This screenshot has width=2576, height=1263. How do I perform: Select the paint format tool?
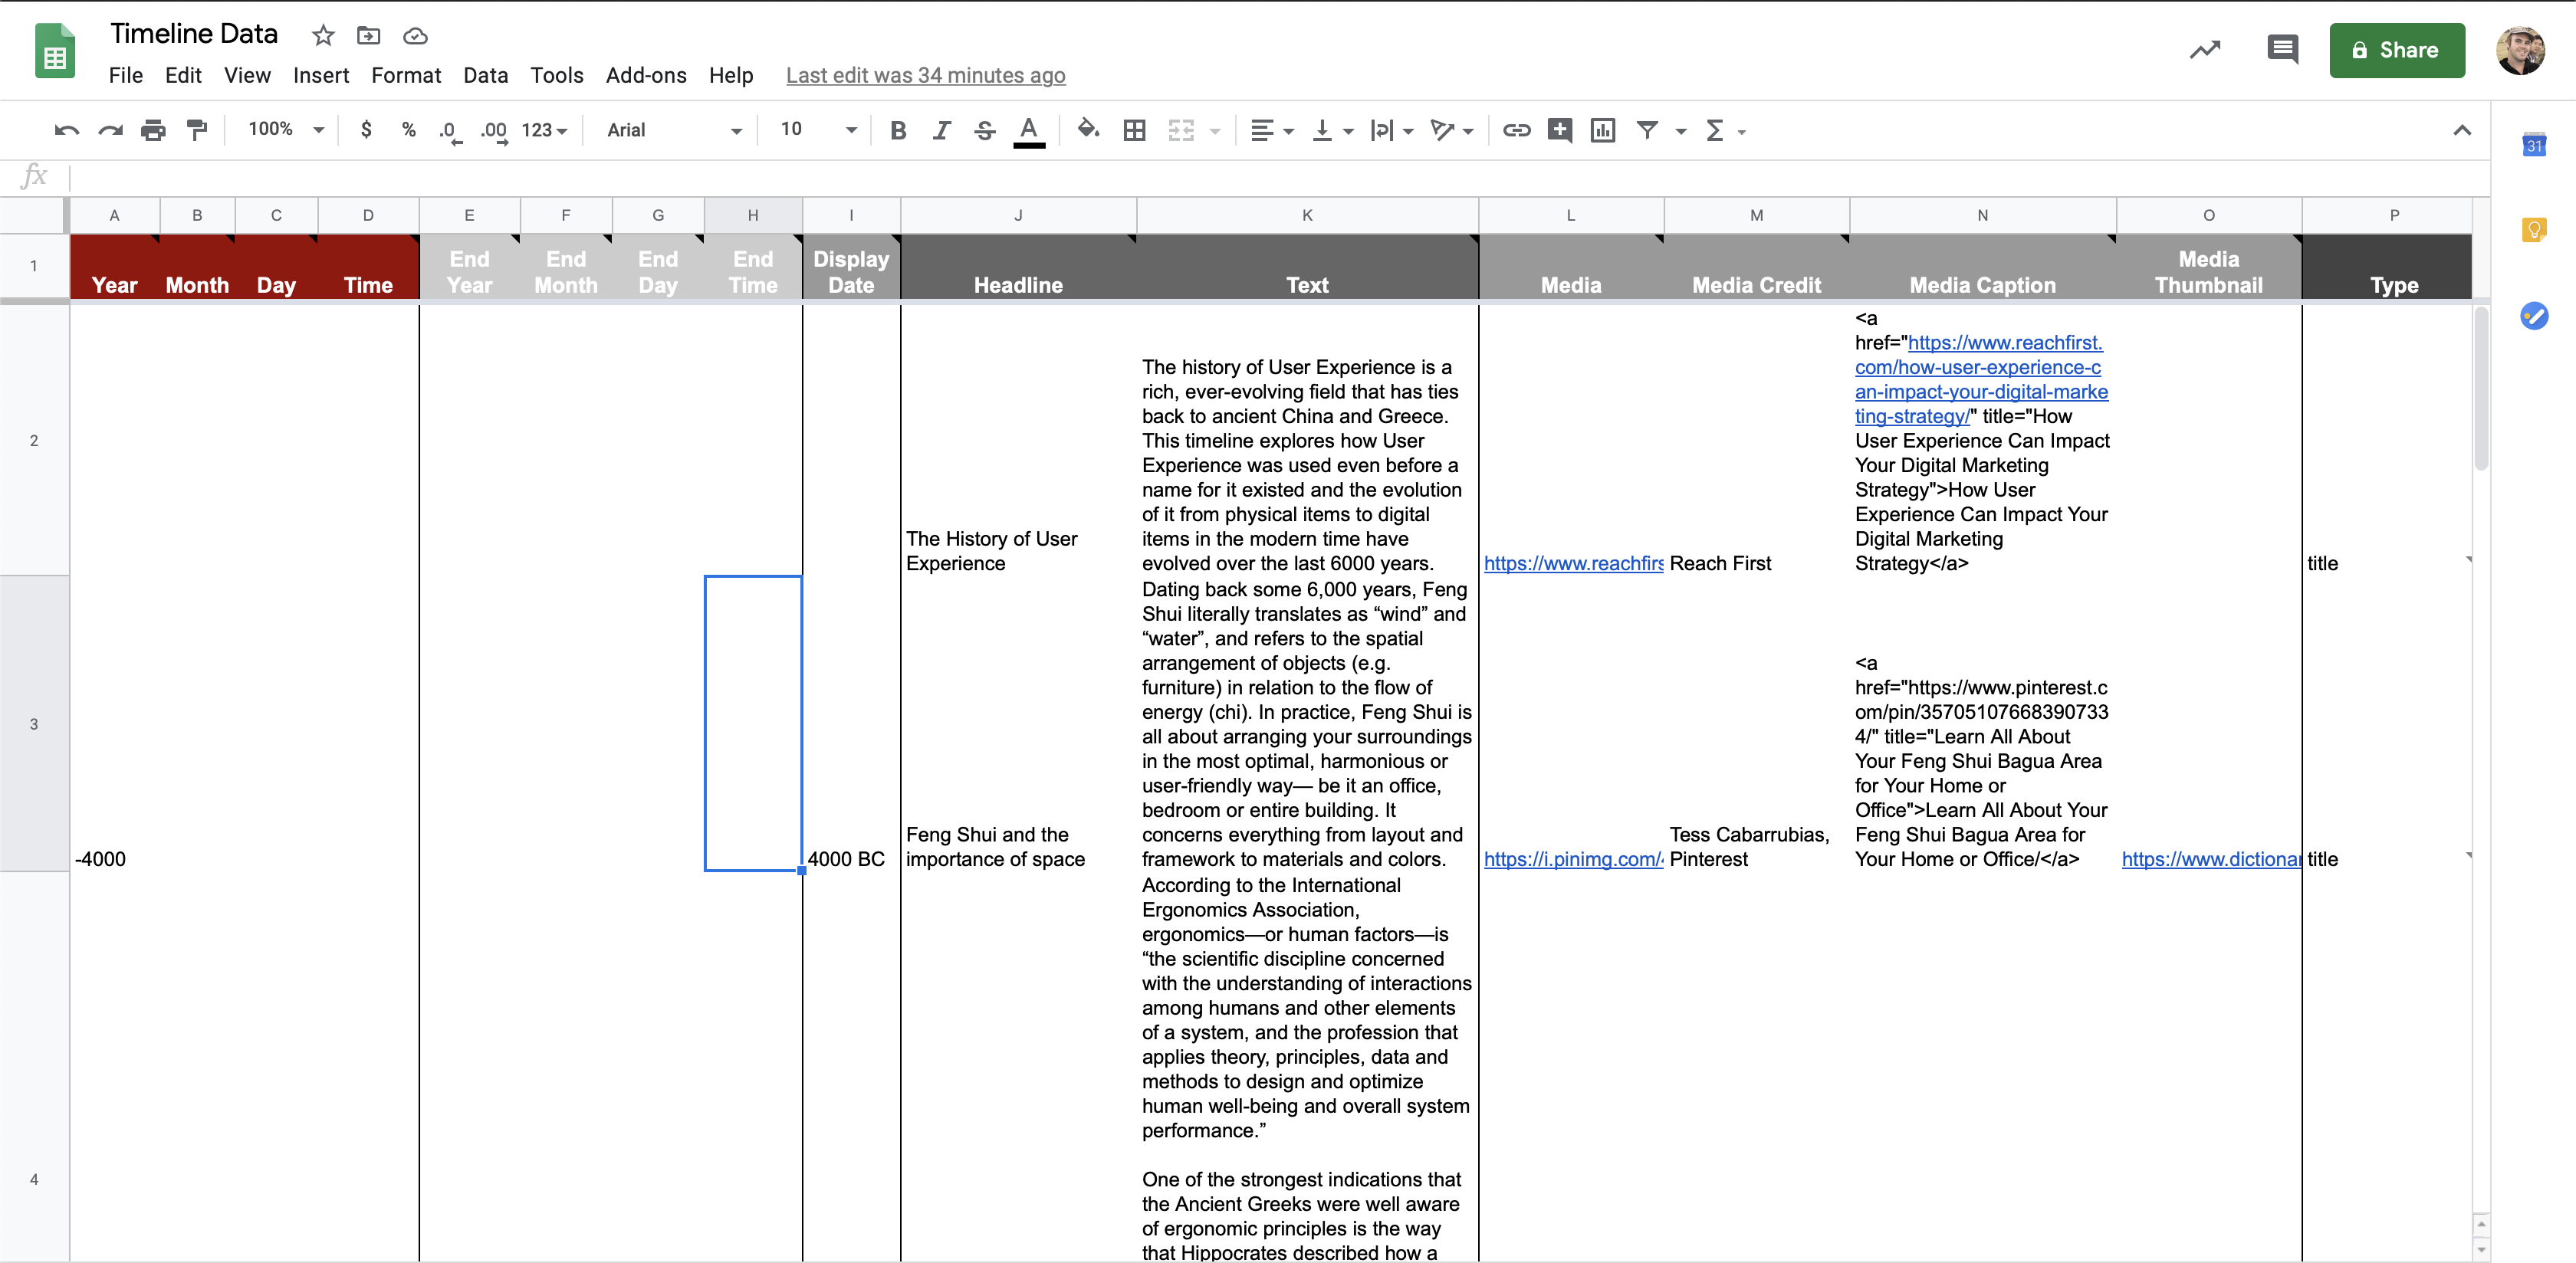[x=197, y=130]
